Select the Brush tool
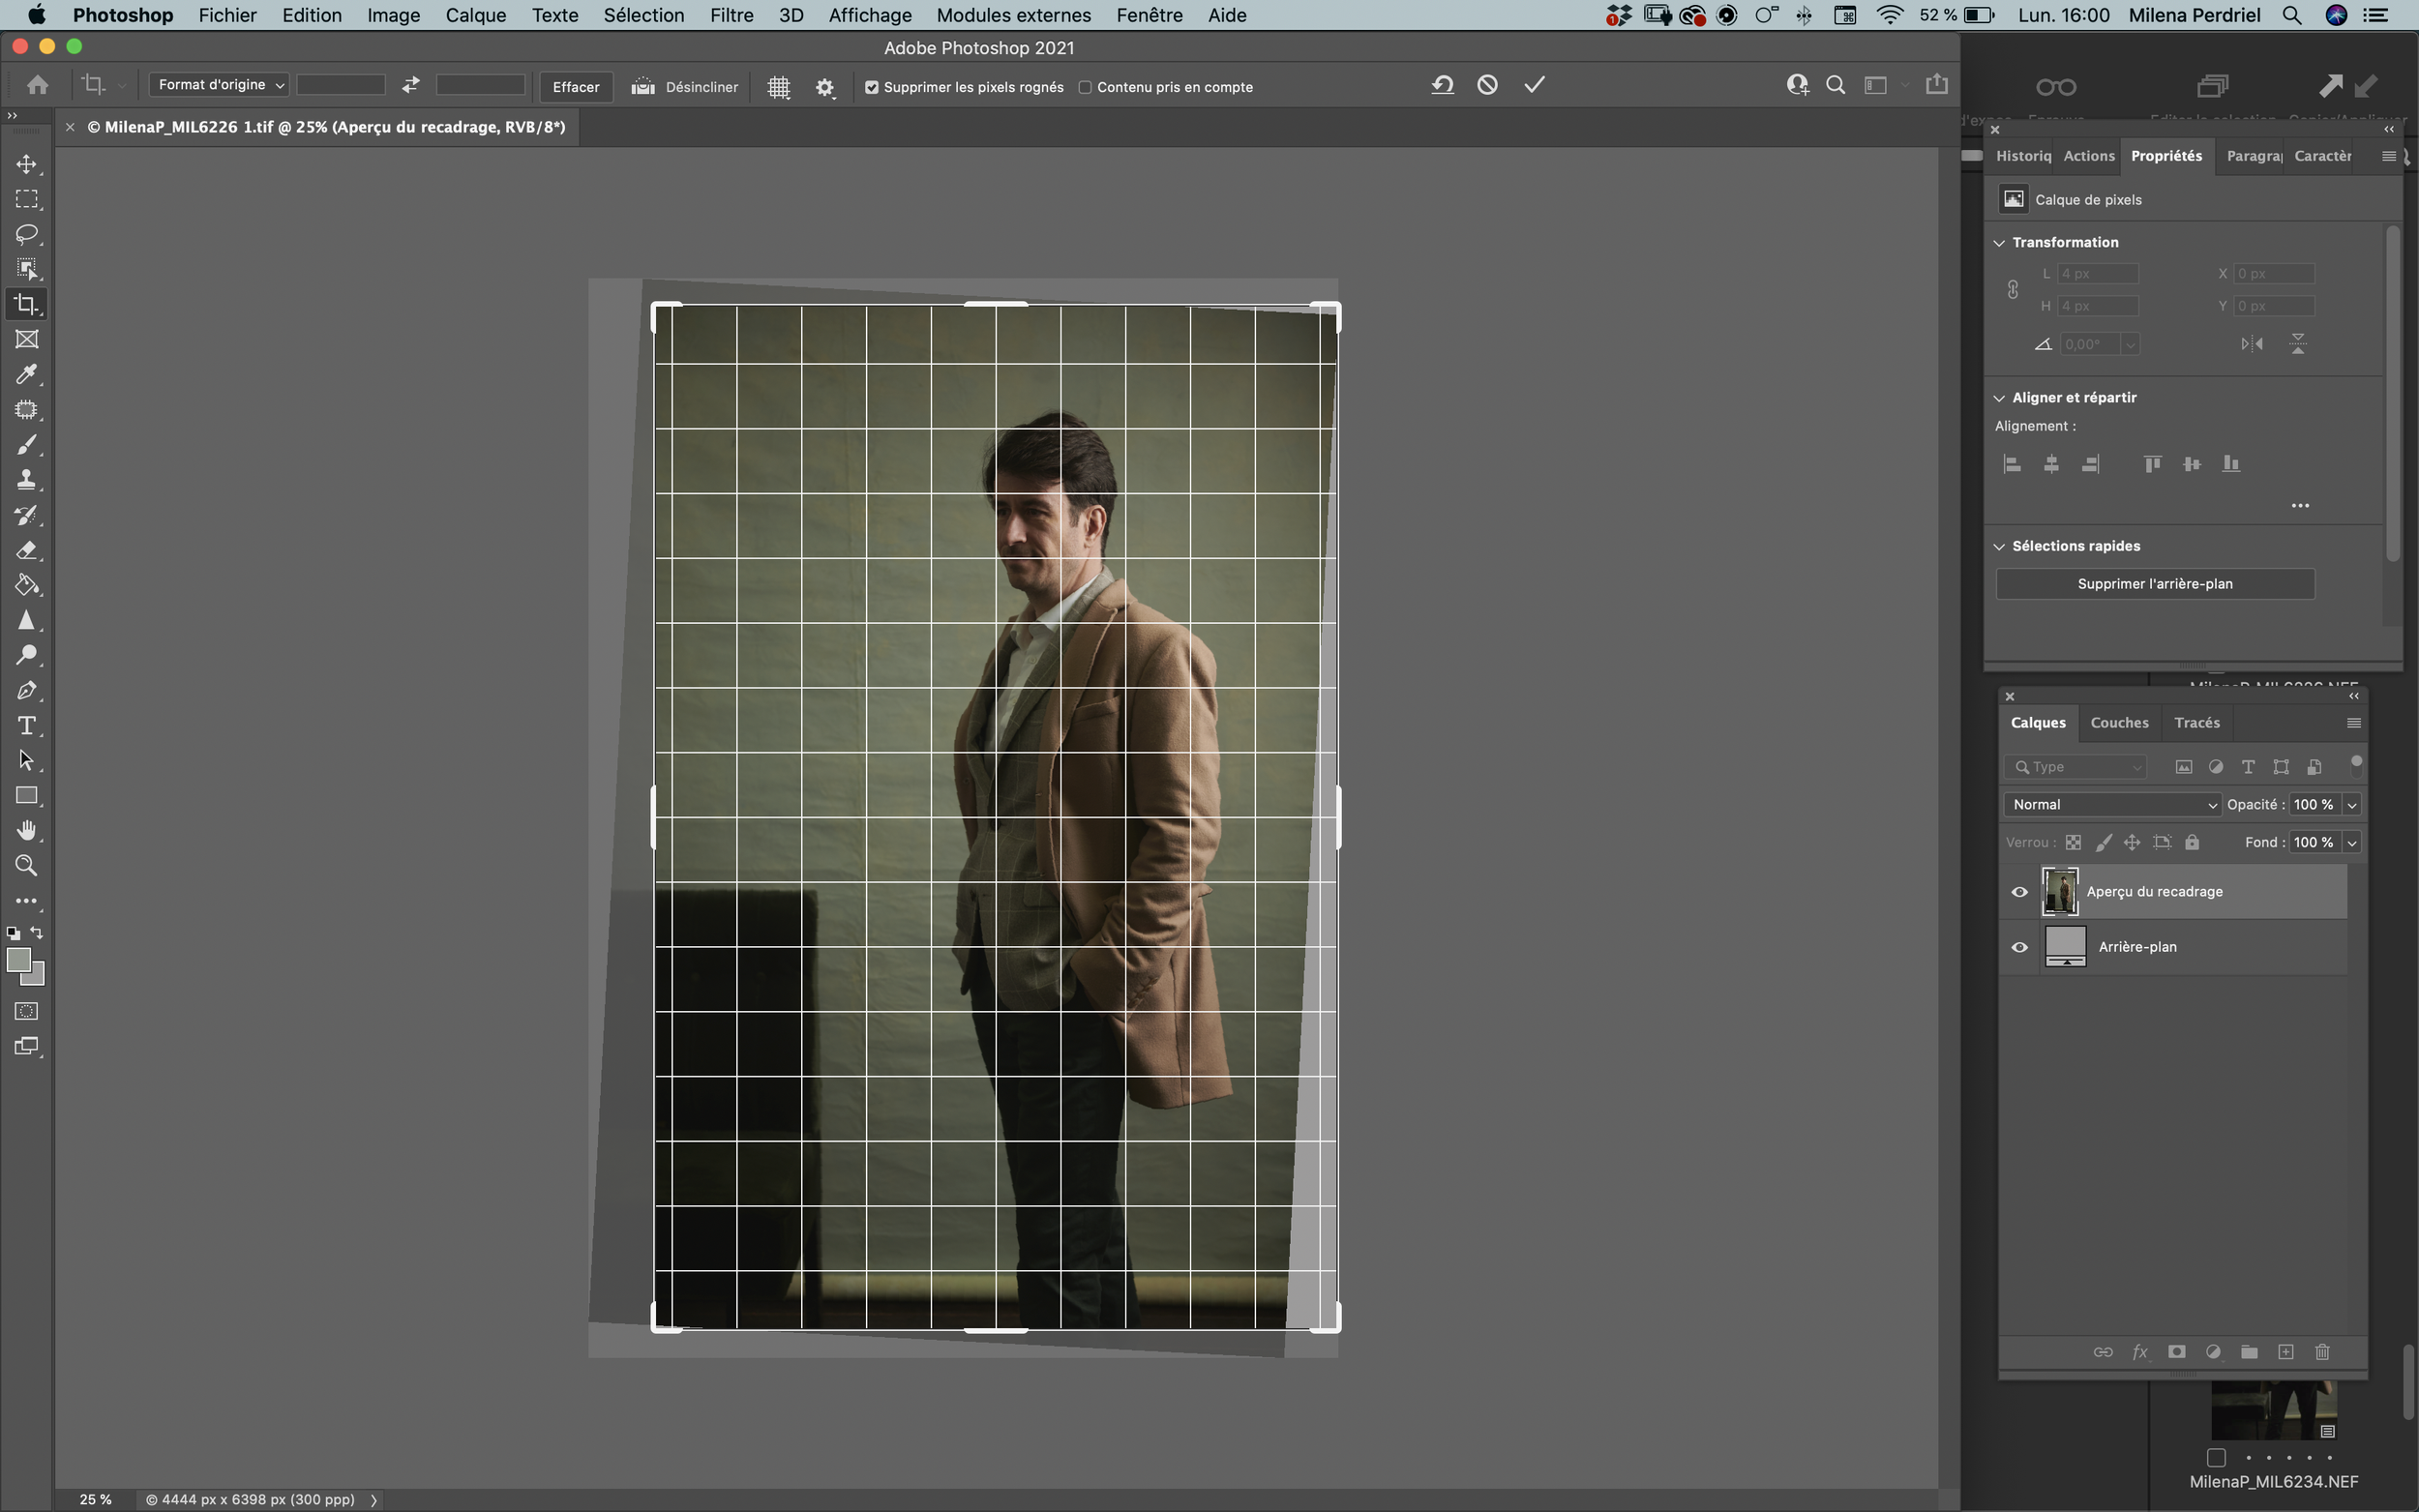 [x=27, y=445]
